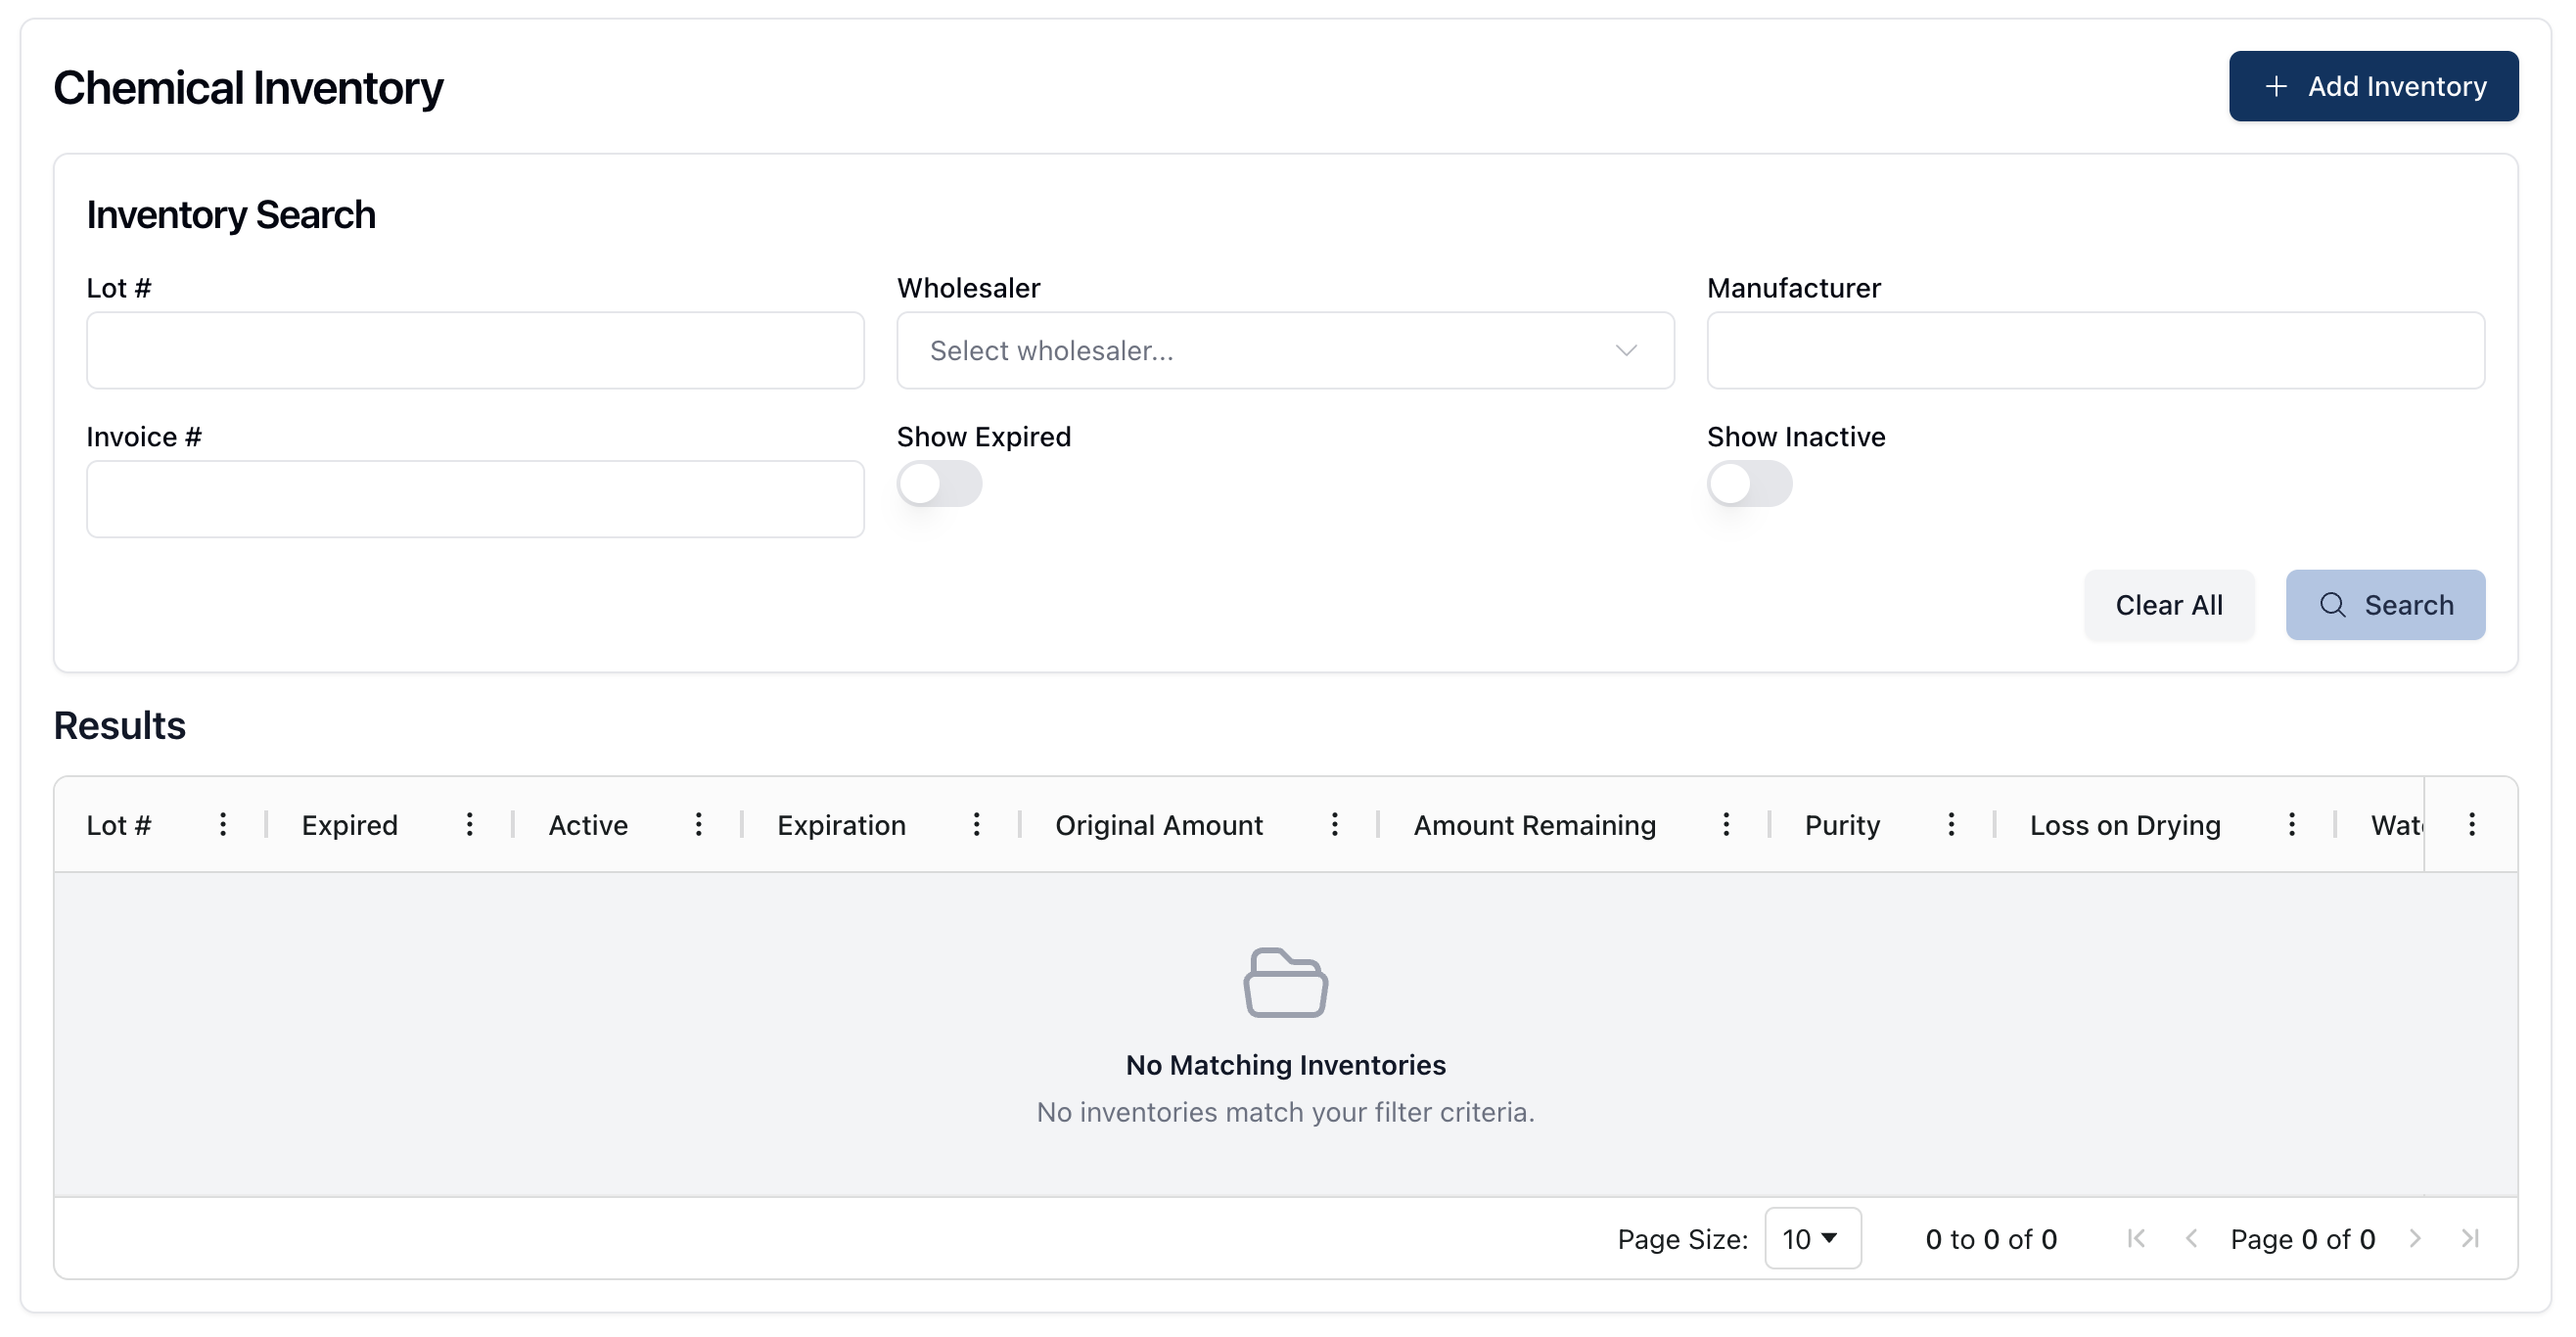
Task: Expand the Select wholesaler dropdown
Action: 1284,351
